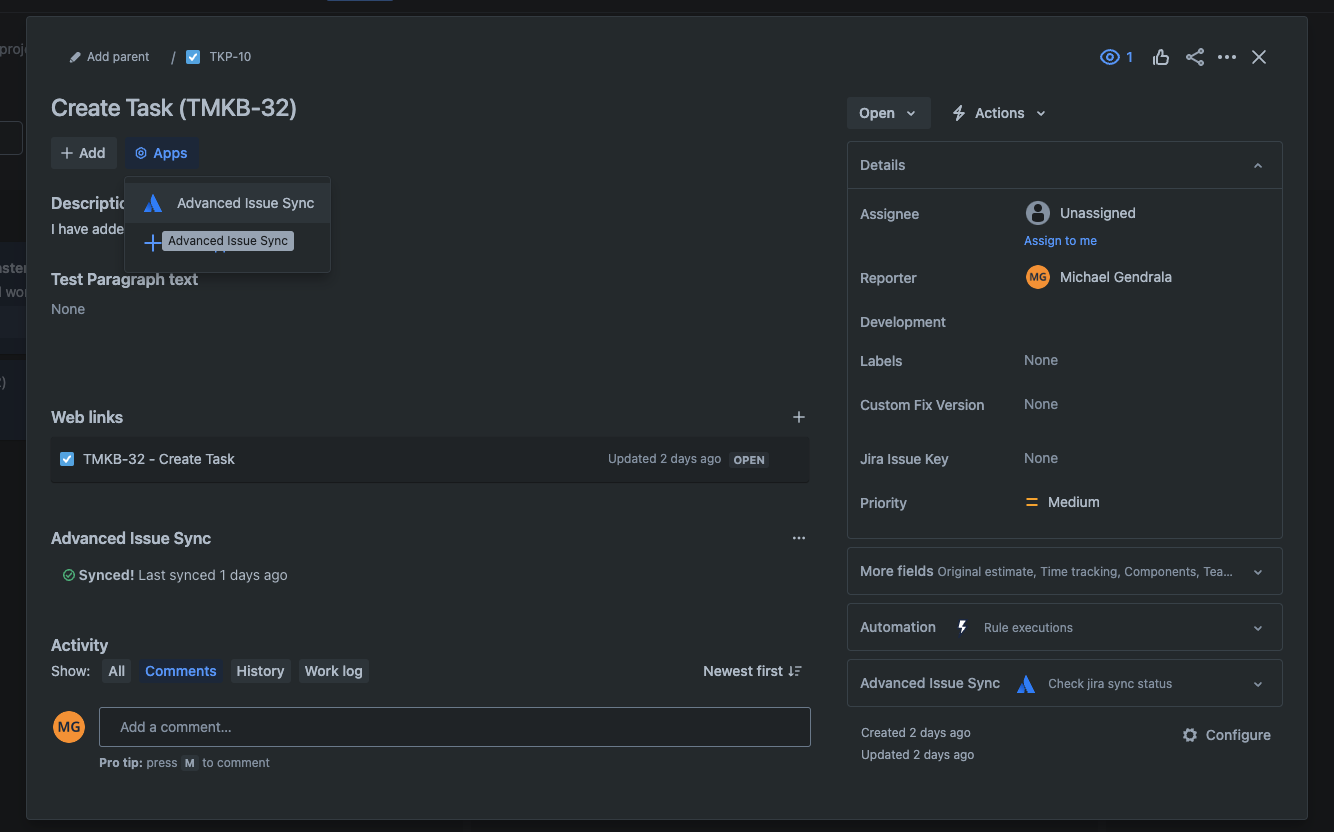Collapse the Details panel

pyautogui.click(x=1258, y=165)
